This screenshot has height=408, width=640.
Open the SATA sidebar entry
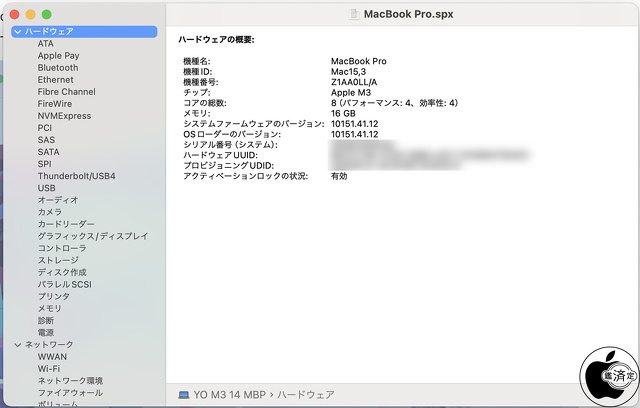49,152
